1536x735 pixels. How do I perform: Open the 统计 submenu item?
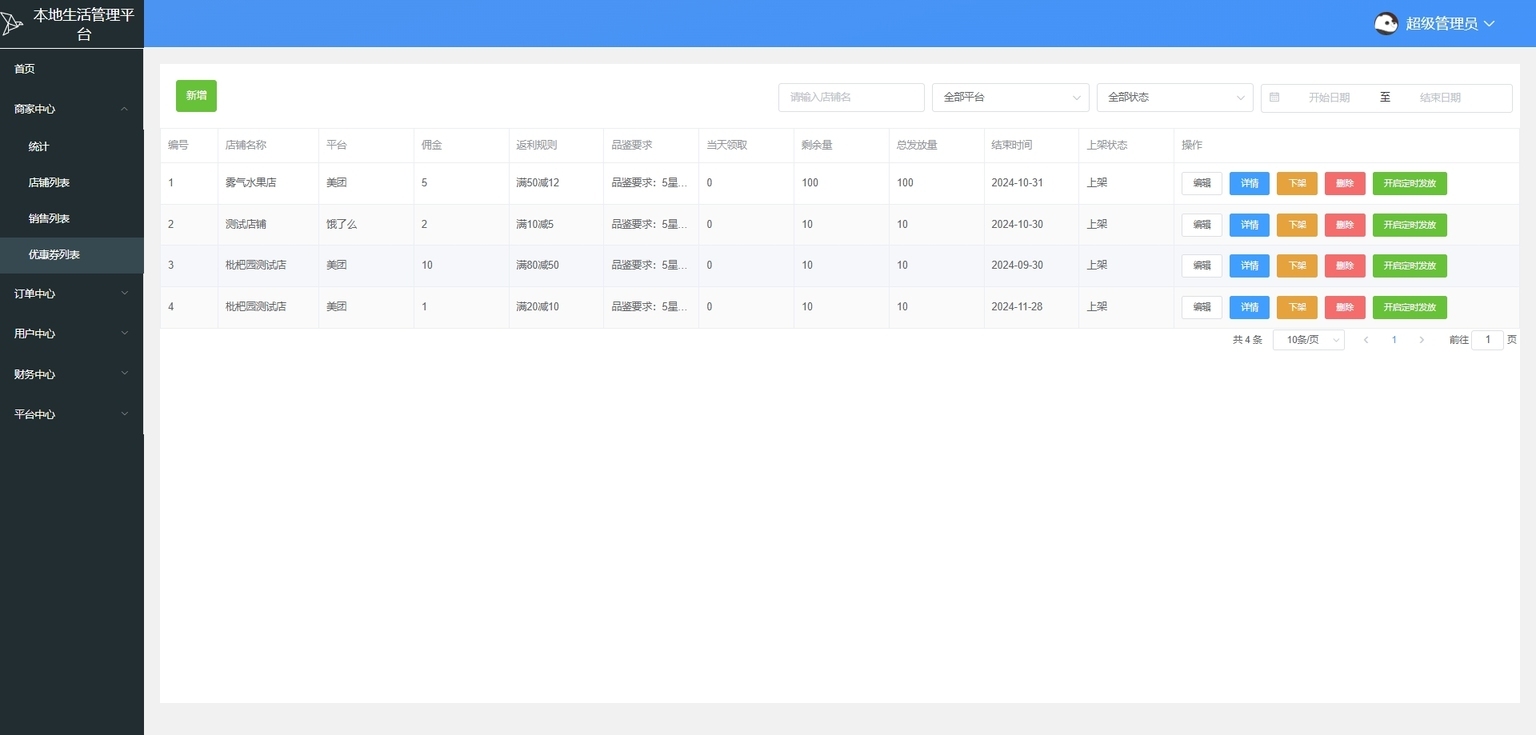[72, 147]
